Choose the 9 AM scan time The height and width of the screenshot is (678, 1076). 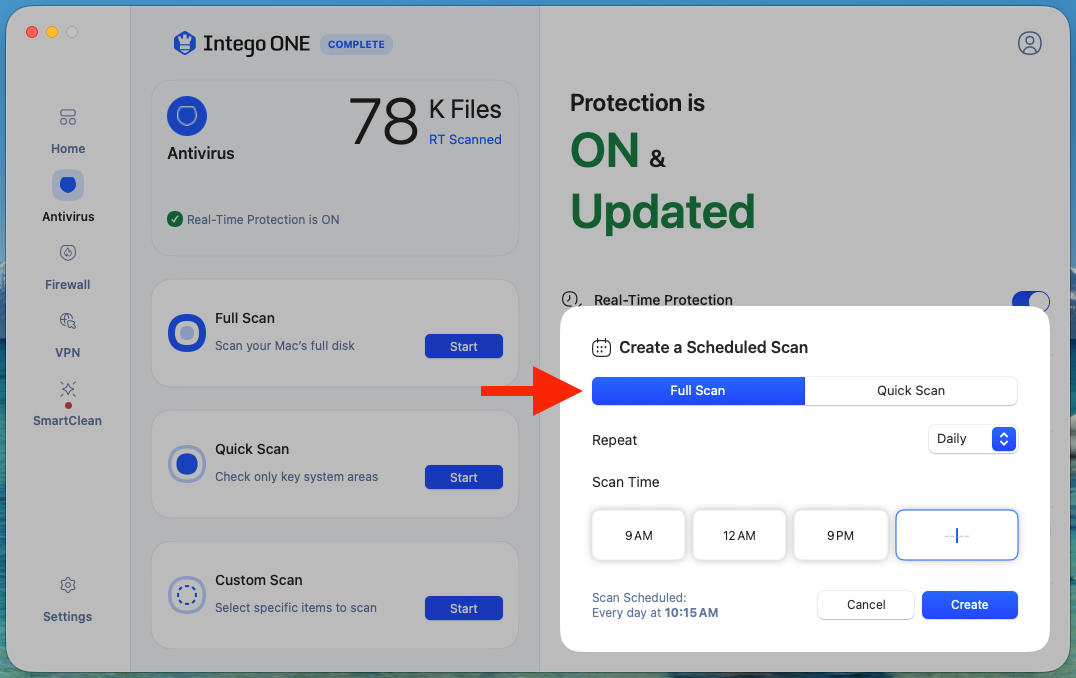tap(638, 535)
